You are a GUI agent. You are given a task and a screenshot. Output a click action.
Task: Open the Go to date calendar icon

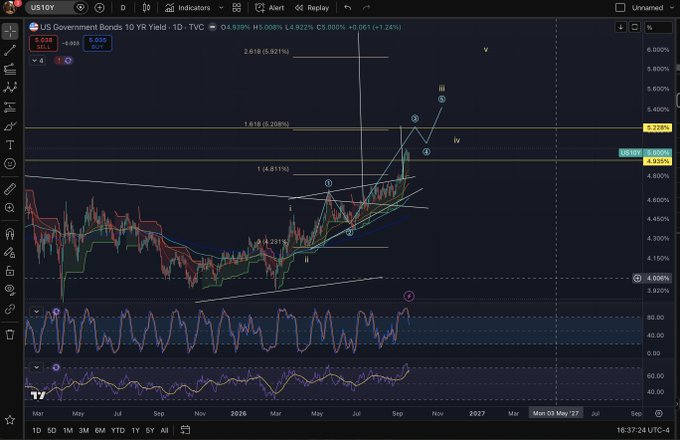point(185,430)
